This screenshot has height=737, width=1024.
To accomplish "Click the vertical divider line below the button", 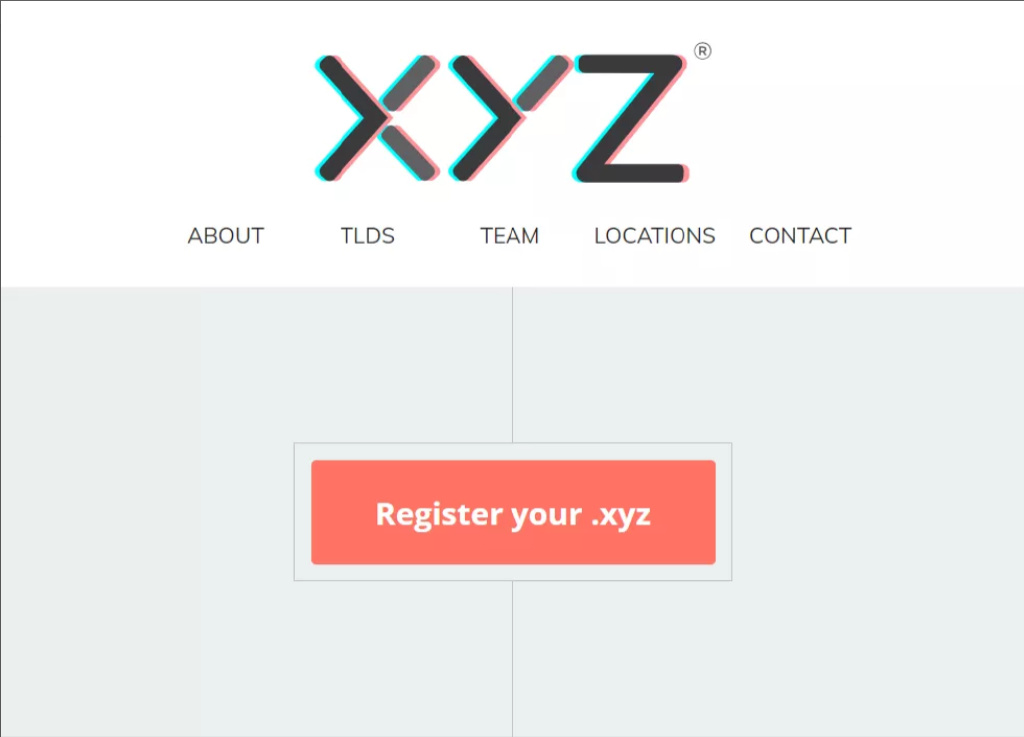I will click(513, 659).
